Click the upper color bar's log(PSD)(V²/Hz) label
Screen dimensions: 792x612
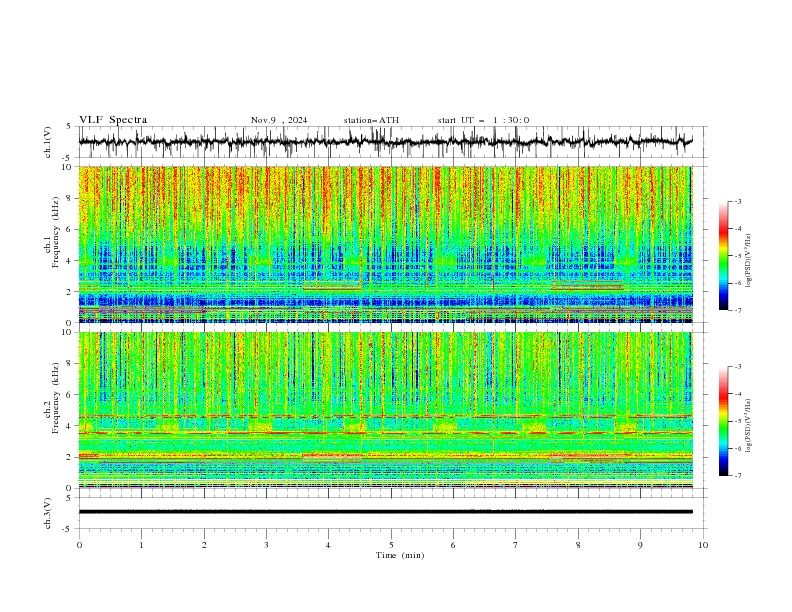point(749,261)
